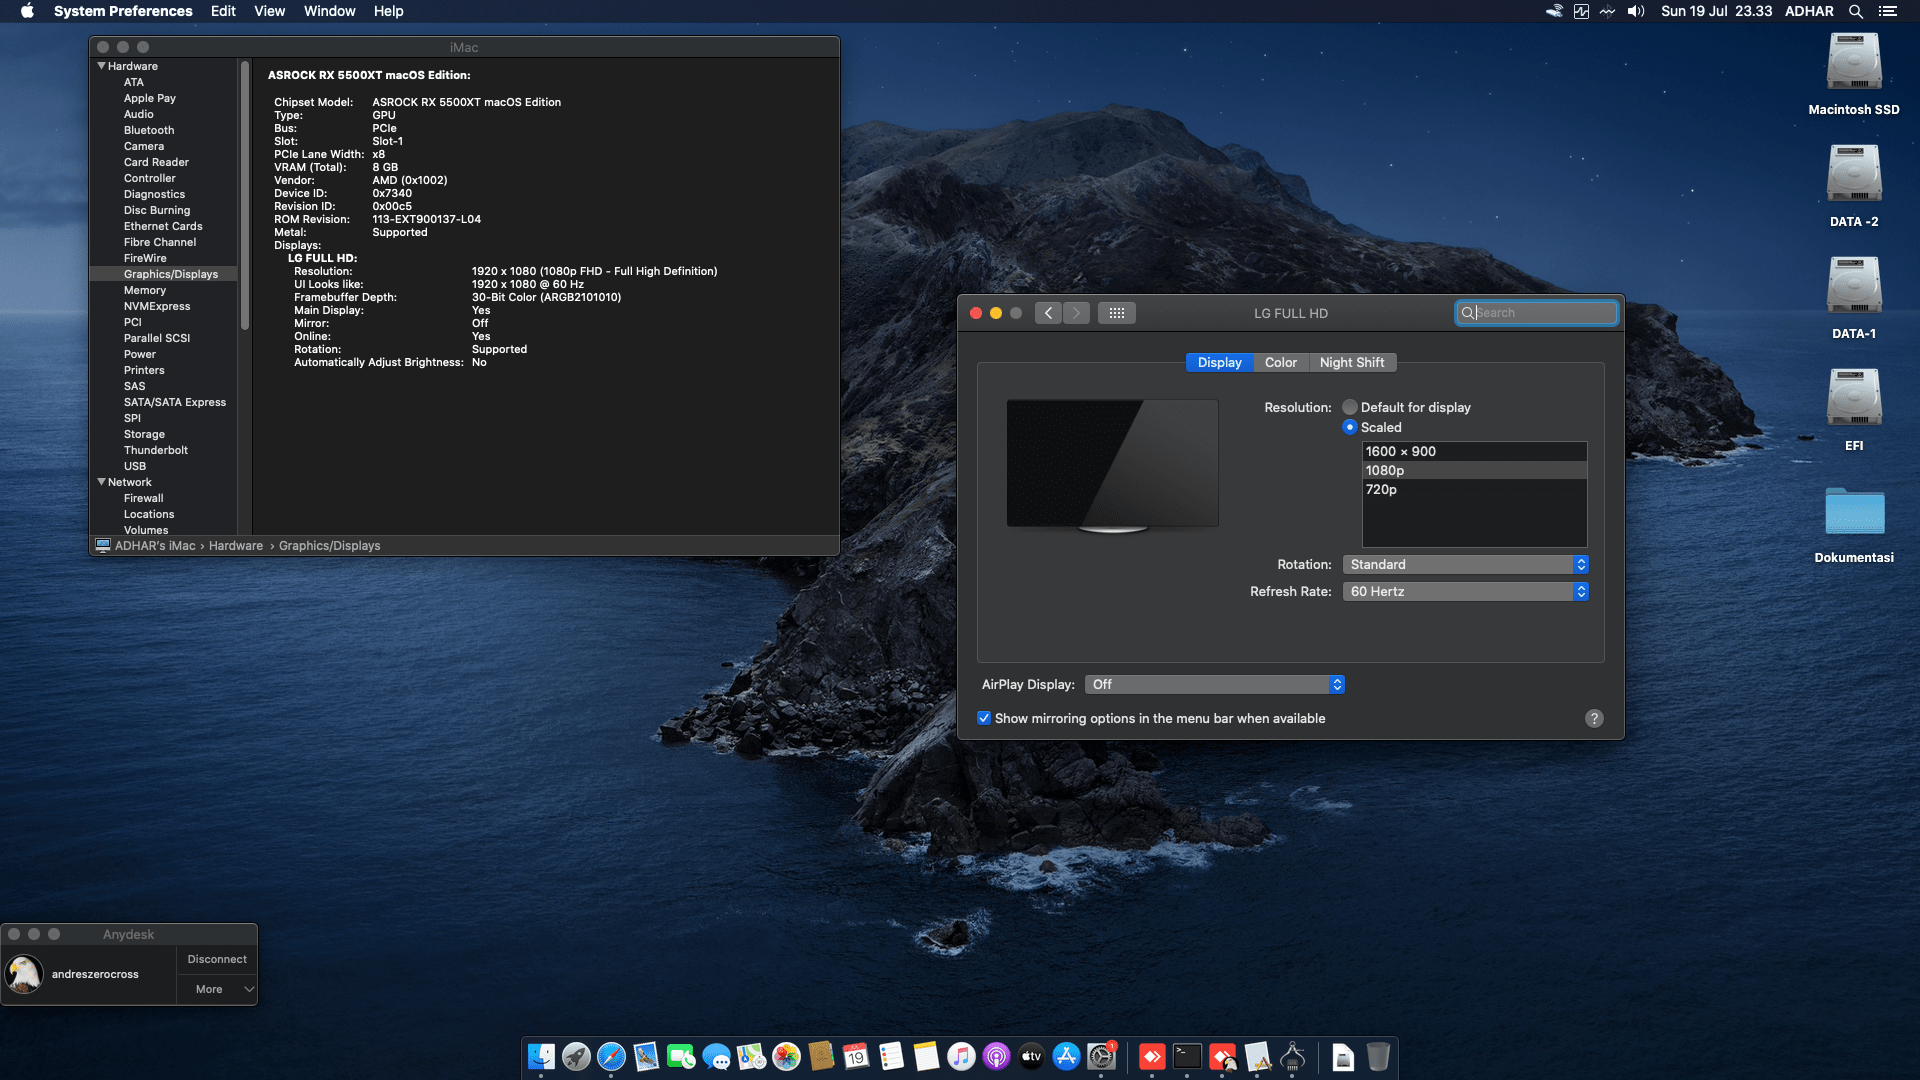This screenshot has width=1920, height=1080.
Task: Open the AirPlay Display dropdown
Action: point(1214,684)
